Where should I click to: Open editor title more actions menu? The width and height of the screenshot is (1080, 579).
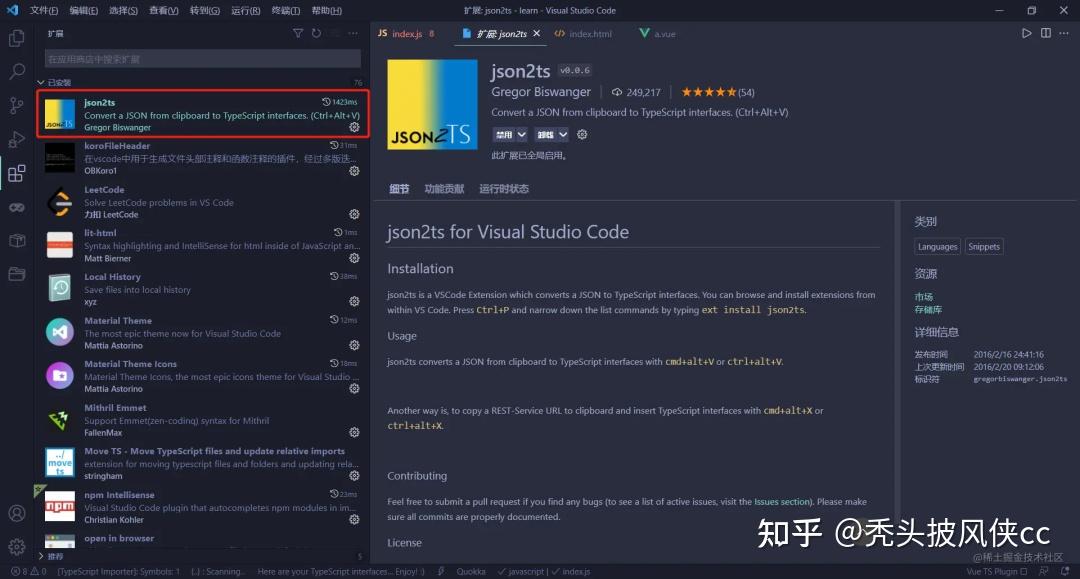pyautogui.click(x=1064, y=33)
